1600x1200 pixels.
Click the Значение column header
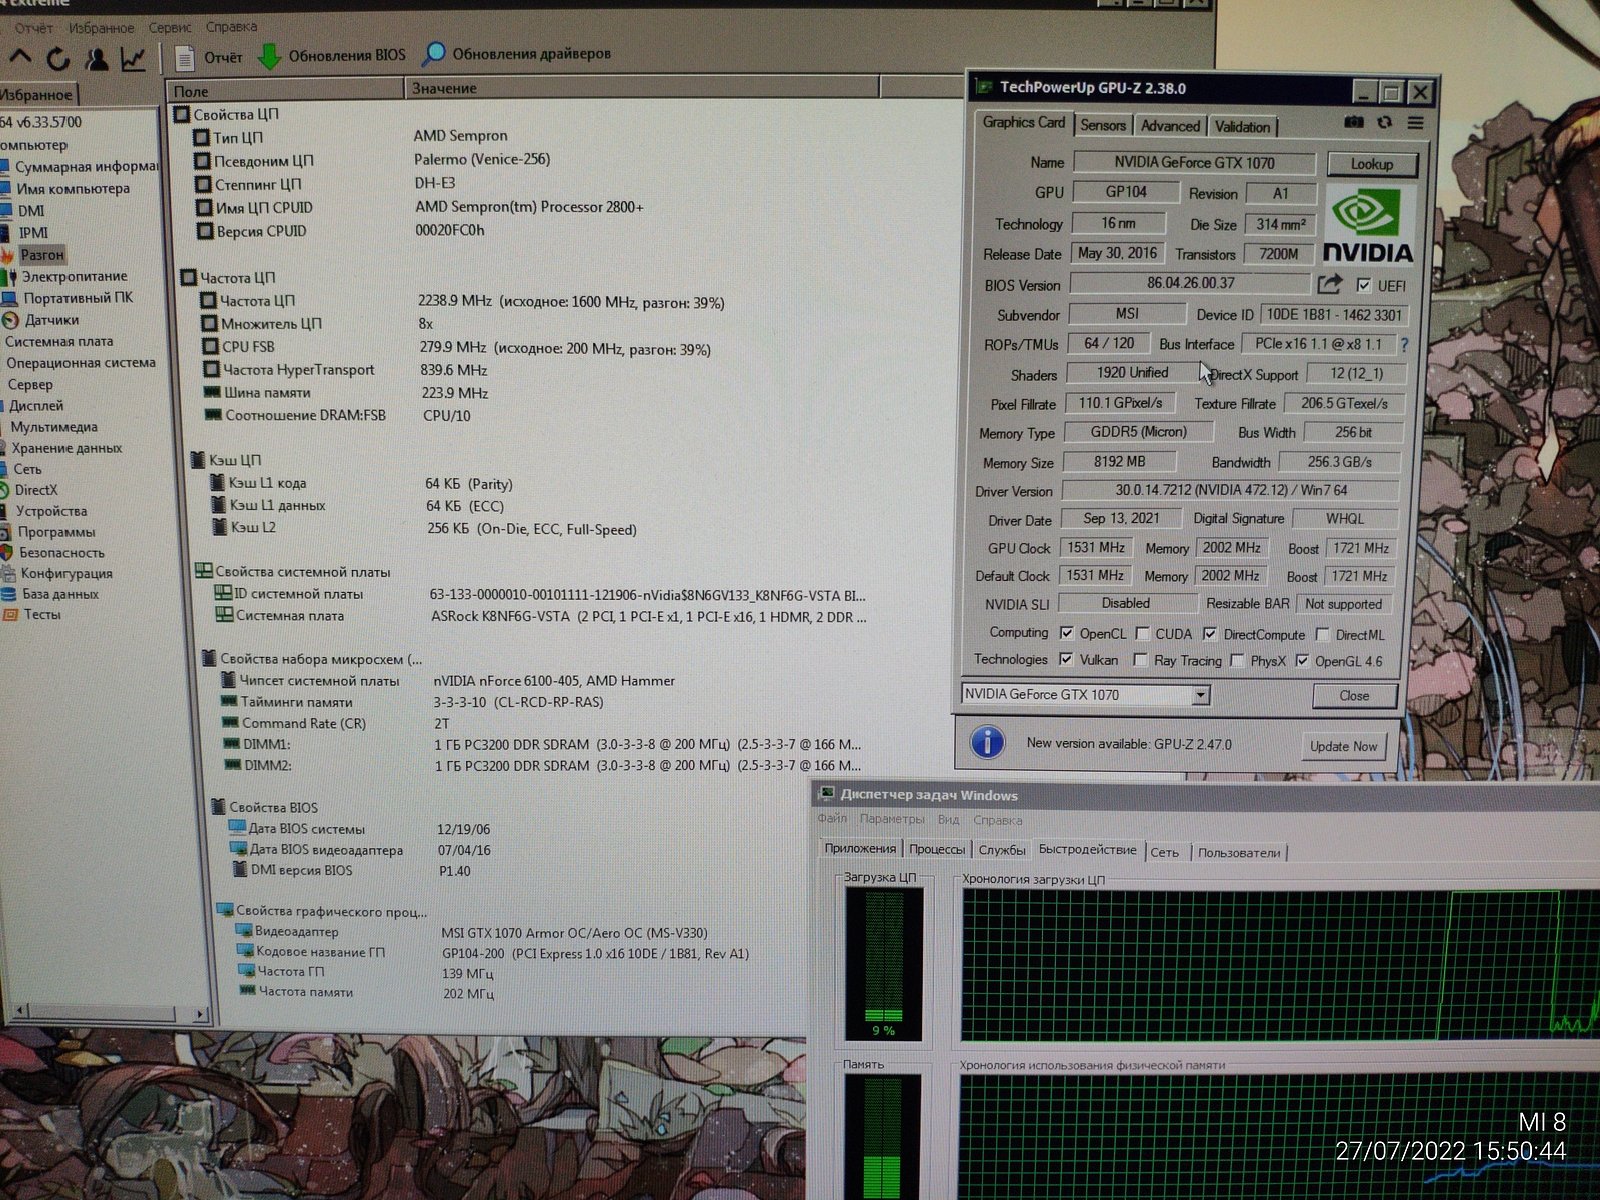(444, 89)
